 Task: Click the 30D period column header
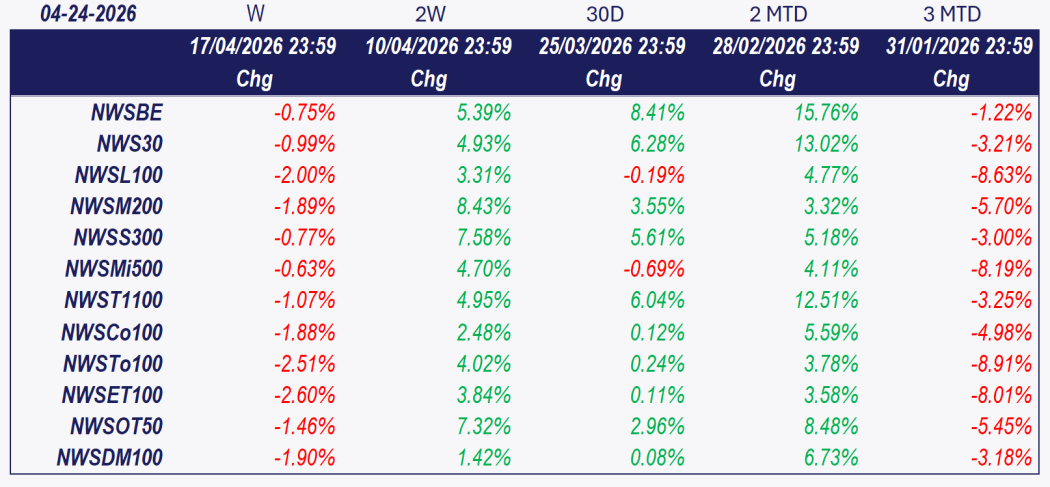click(x=604, y=15)
